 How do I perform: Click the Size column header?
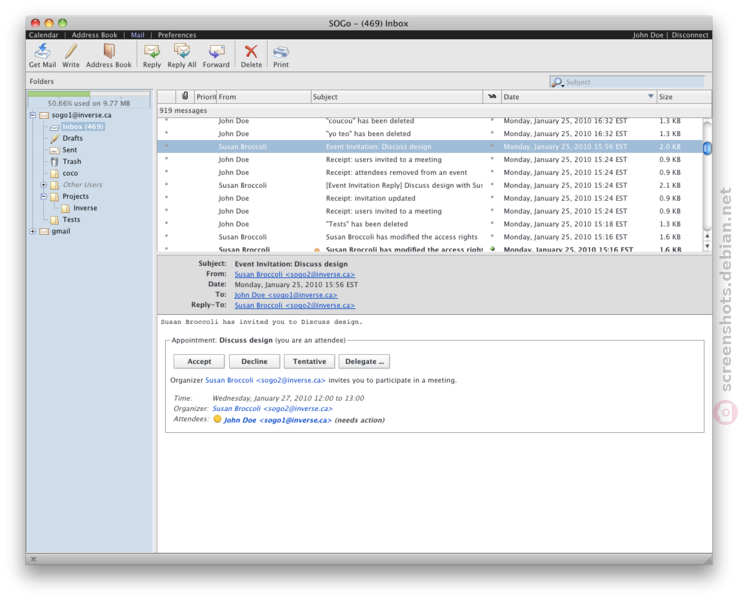pyautogui.click(x=684, y=96)
